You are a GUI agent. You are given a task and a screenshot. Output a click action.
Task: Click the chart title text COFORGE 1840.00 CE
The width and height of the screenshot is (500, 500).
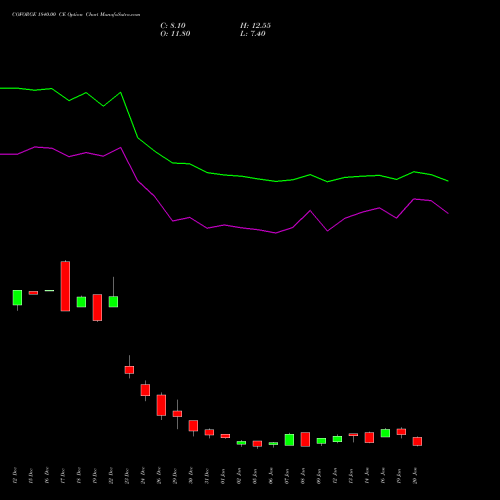[x=40, y=15]
